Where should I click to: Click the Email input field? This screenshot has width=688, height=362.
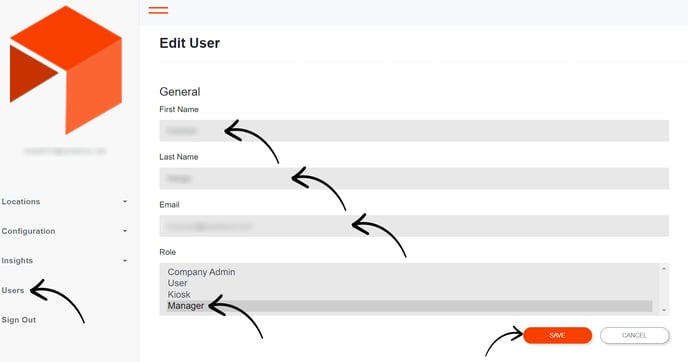coord(414,226)
